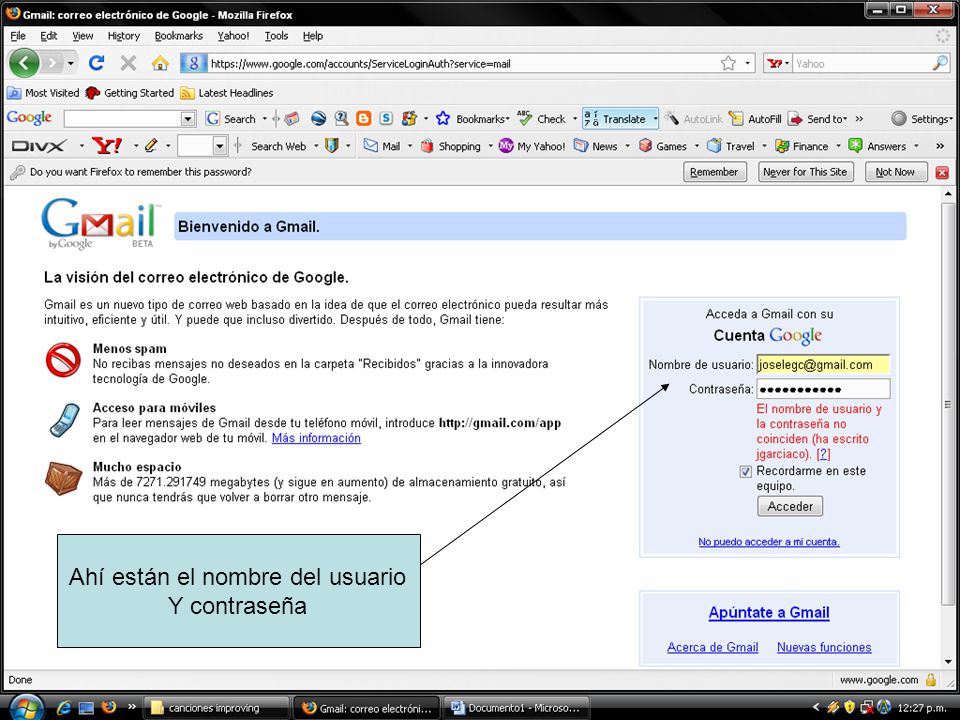Click the Yahoo search input box
The width and height of the screenshot is (960, 720).
click(861, 63)
